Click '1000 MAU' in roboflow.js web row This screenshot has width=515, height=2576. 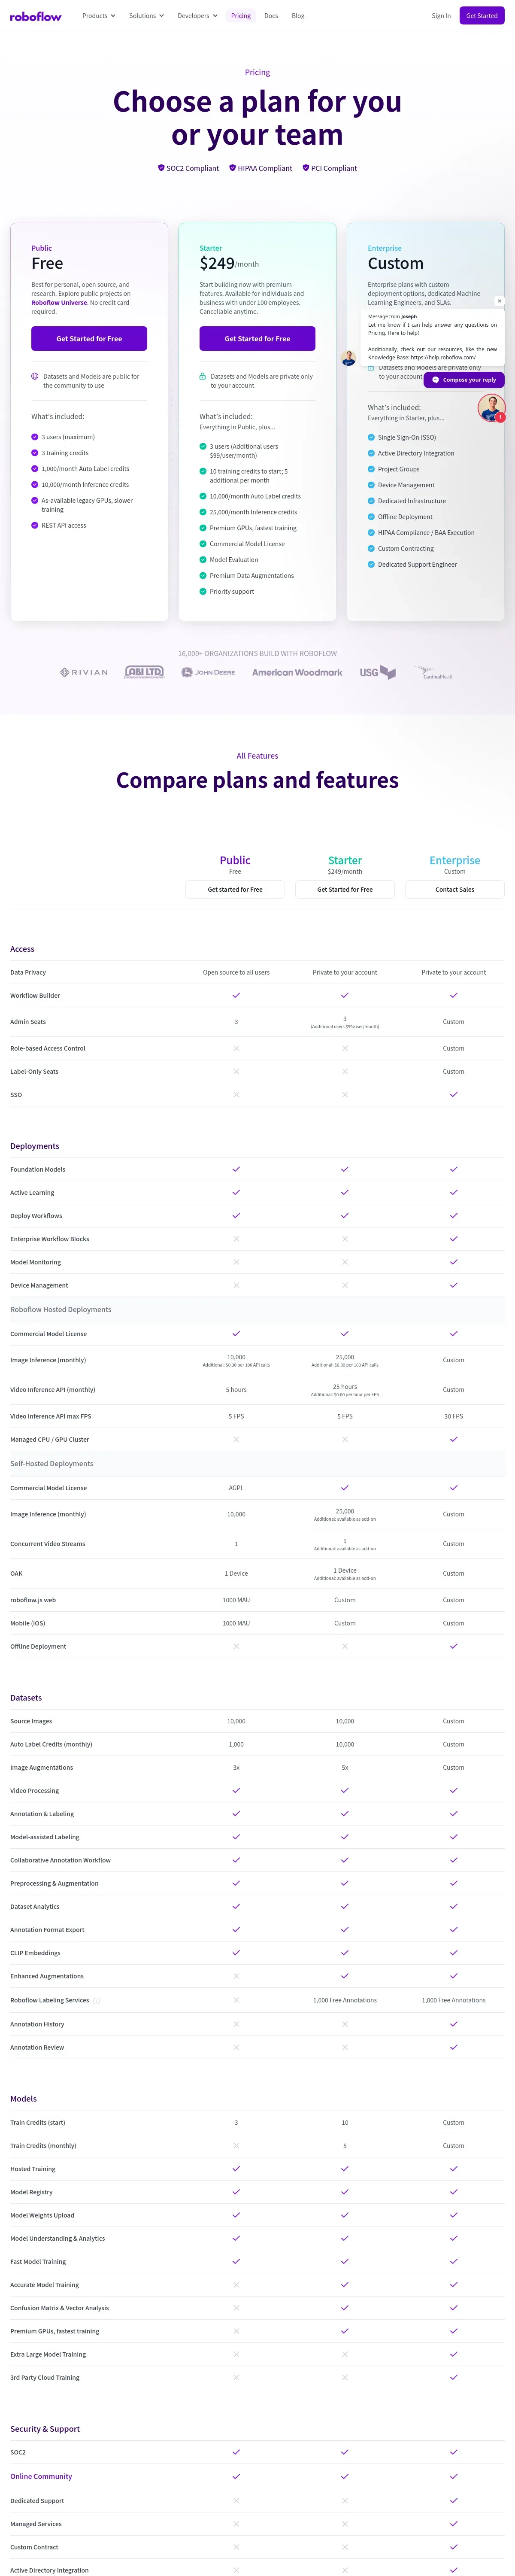pos(236,1600)
